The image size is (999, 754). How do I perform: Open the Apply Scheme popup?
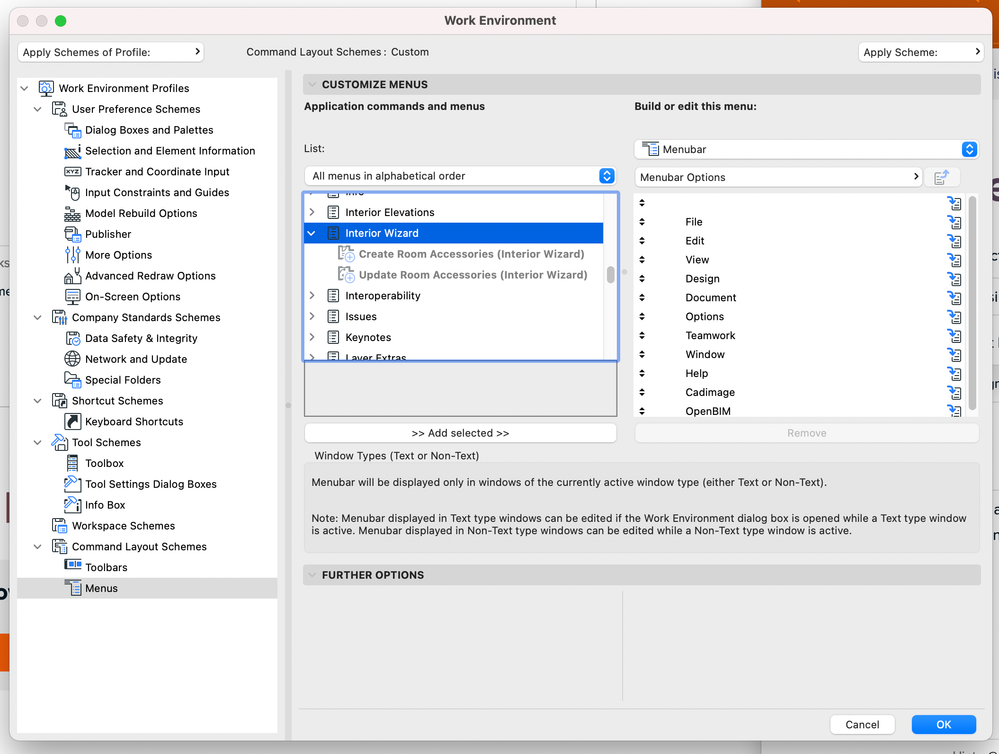pyautogui.click(x=921, y=52)
